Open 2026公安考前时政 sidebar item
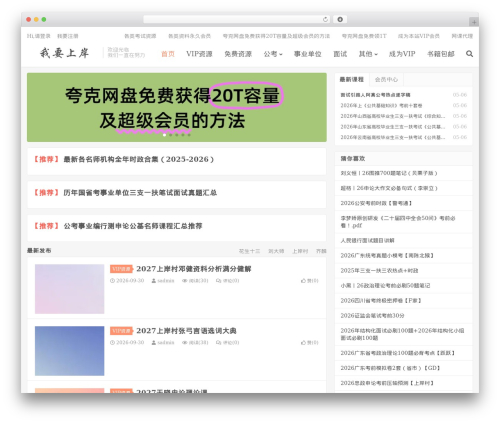This screenshot has width=500, height=423. [x=376, y=203]
